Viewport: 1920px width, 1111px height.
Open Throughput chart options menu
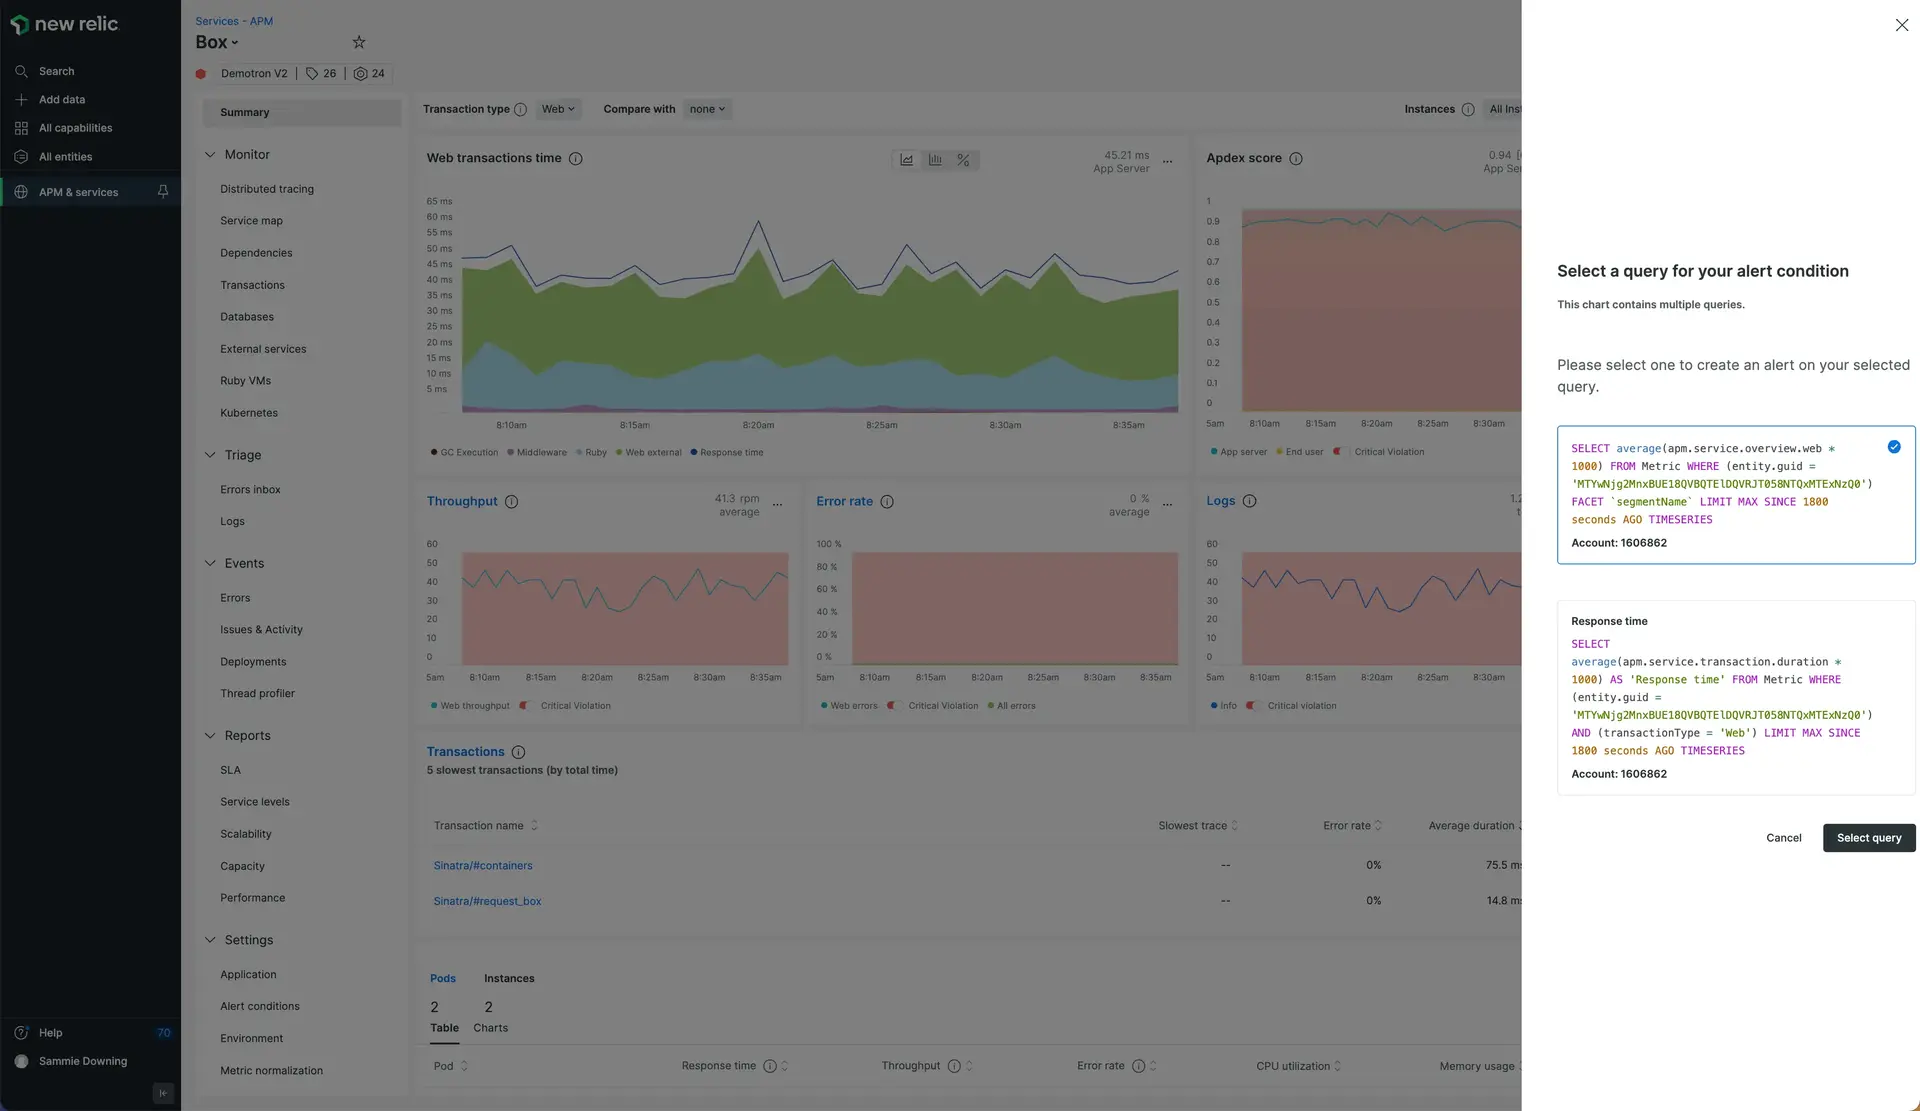(777, 505)
